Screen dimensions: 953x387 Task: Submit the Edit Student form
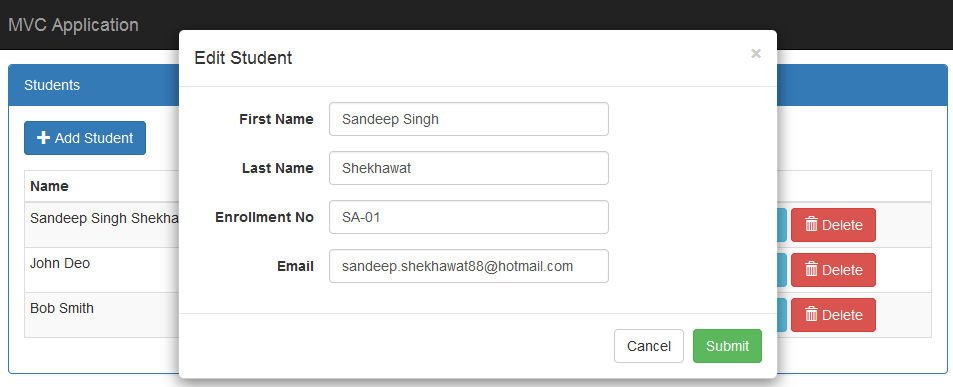pos(727,346)
